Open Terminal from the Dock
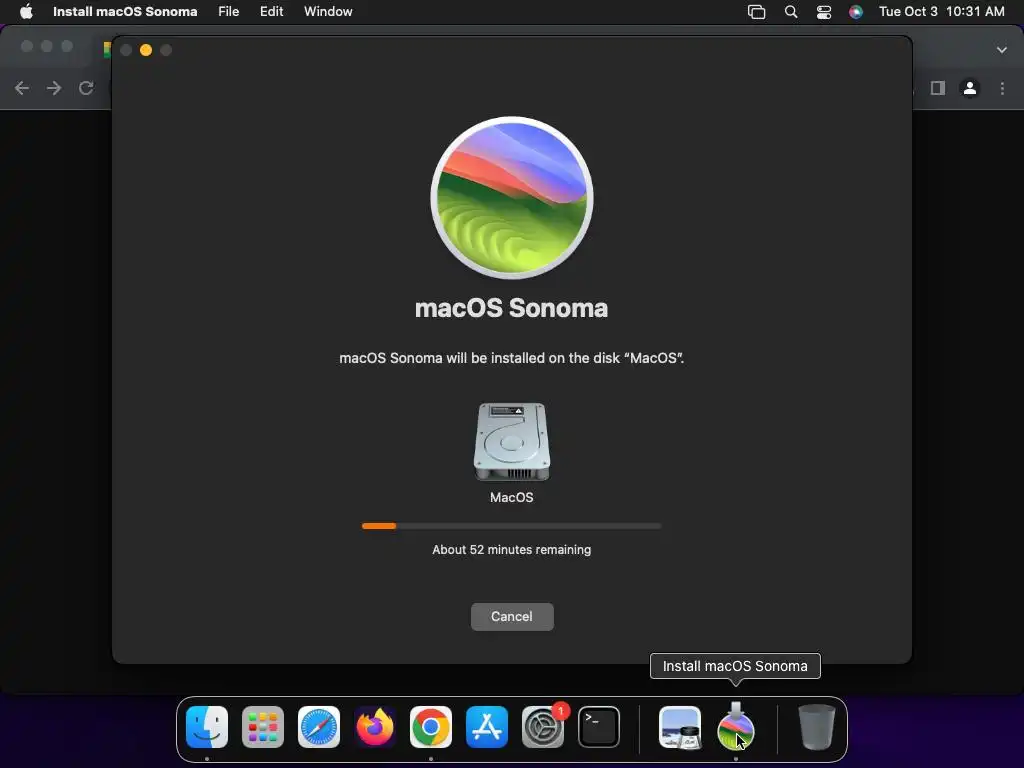The image size is (1024, 768). click(599, 727)
